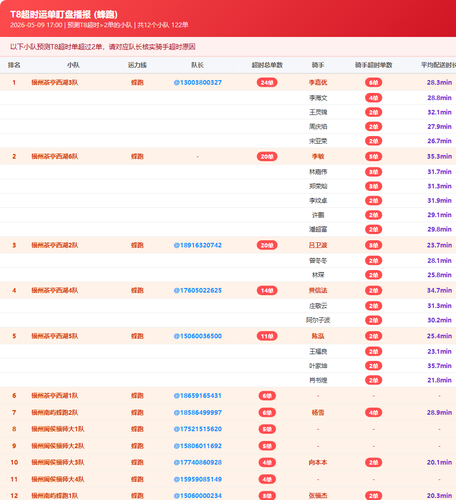Open captain link @13003800327
Screen dimensions: 456x500
198,82
